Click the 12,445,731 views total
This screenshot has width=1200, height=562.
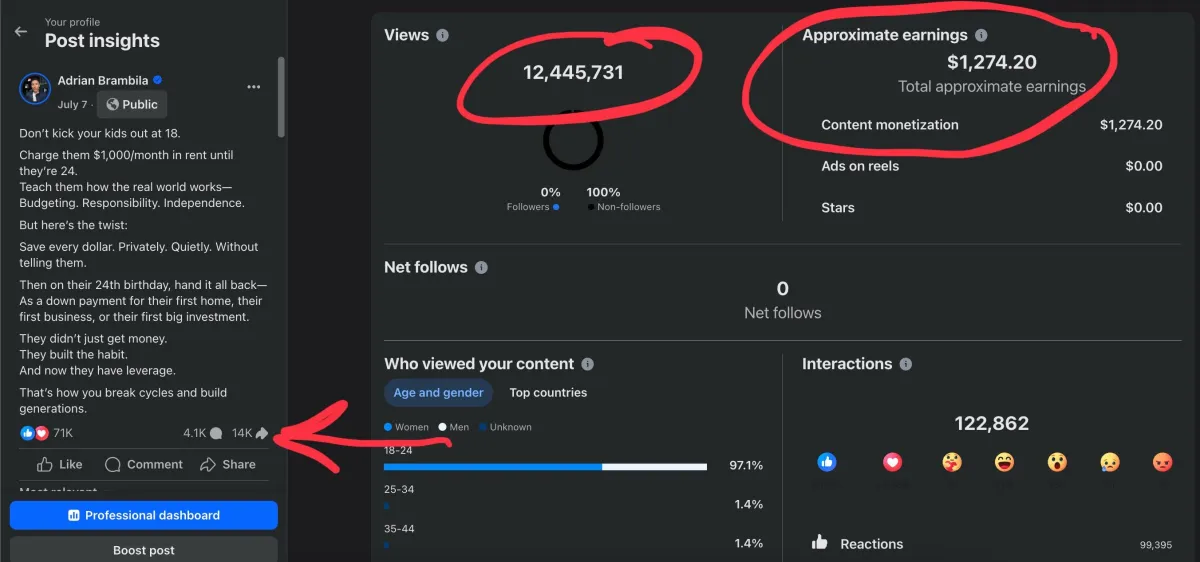(573, 72)
